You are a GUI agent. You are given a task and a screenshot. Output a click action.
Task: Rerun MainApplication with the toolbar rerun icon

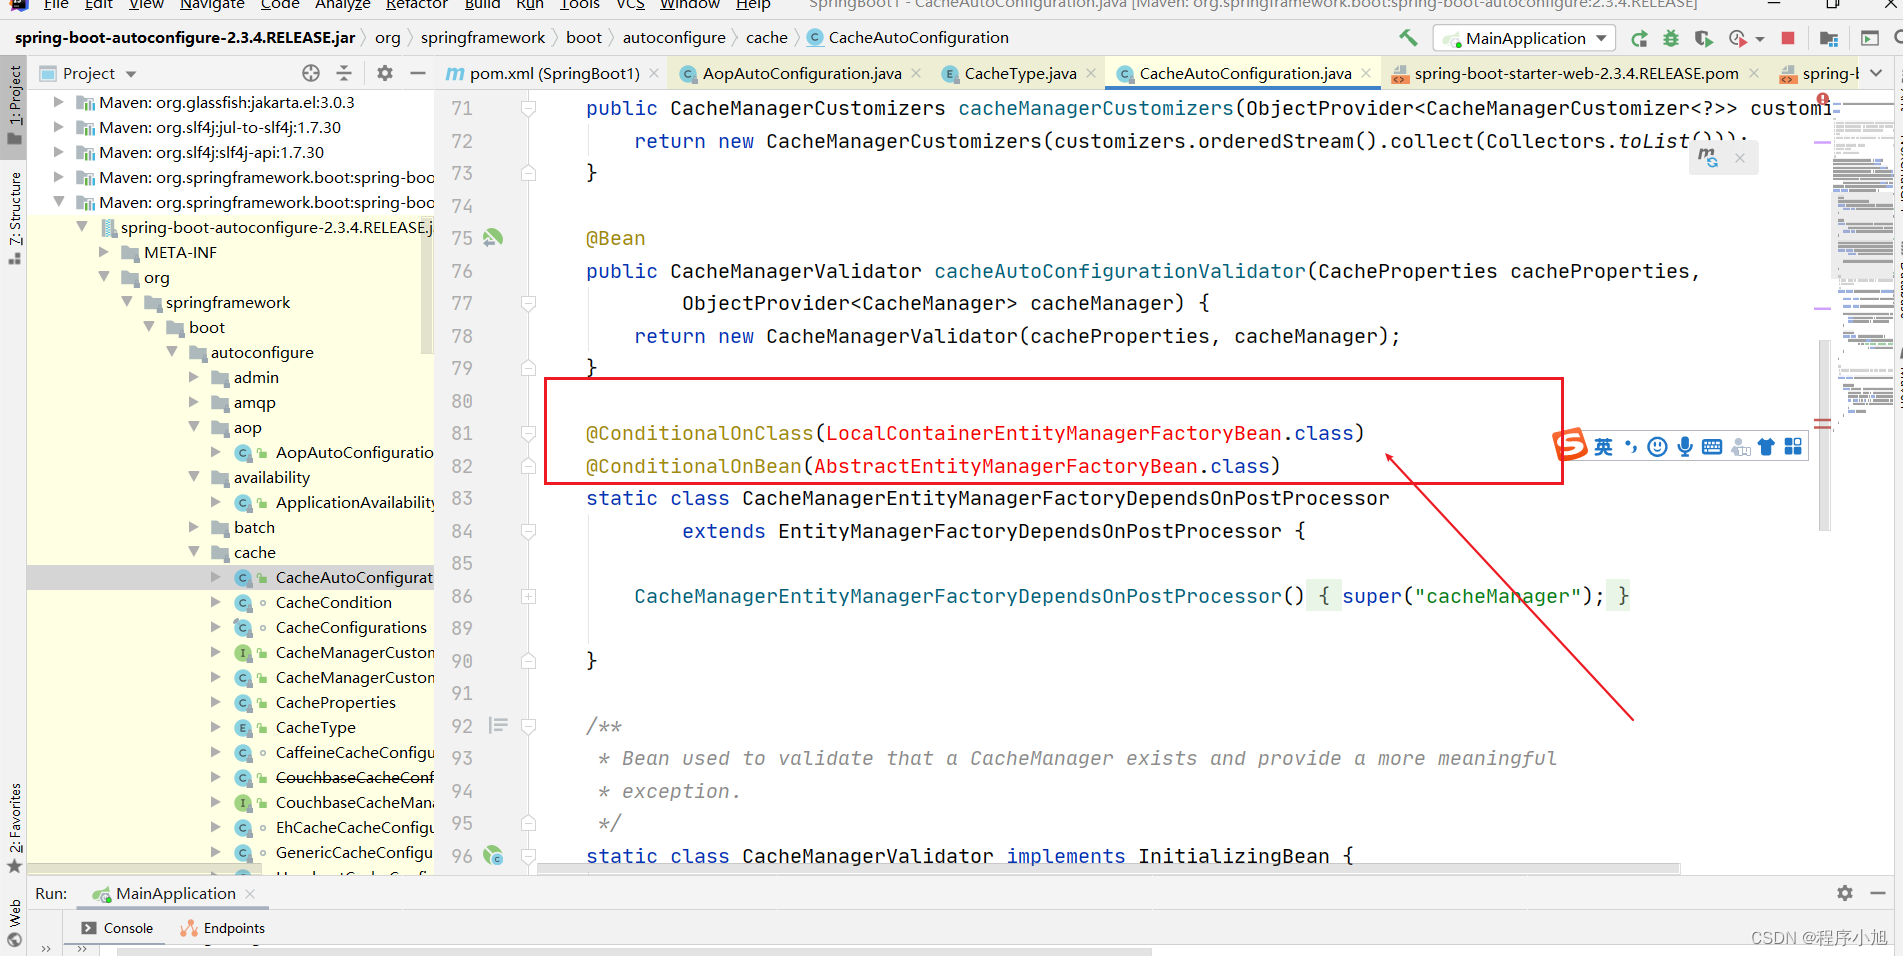(1640, 38)
